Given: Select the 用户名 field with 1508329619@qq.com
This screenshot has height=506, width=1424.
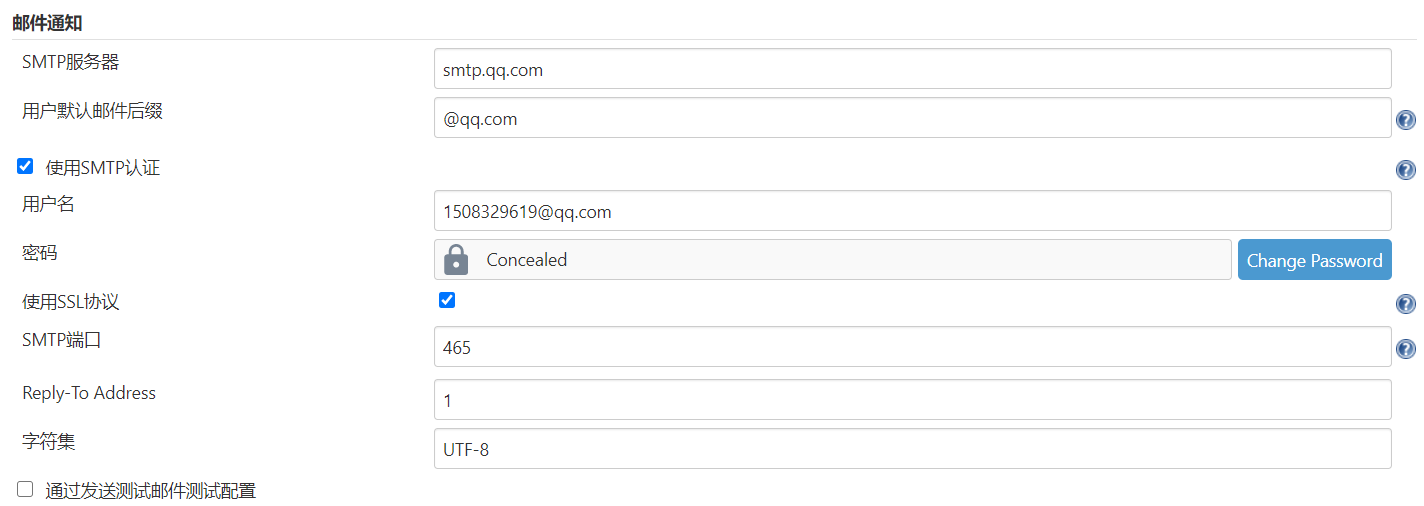Looking at the screenshot, I should point(912,211).
